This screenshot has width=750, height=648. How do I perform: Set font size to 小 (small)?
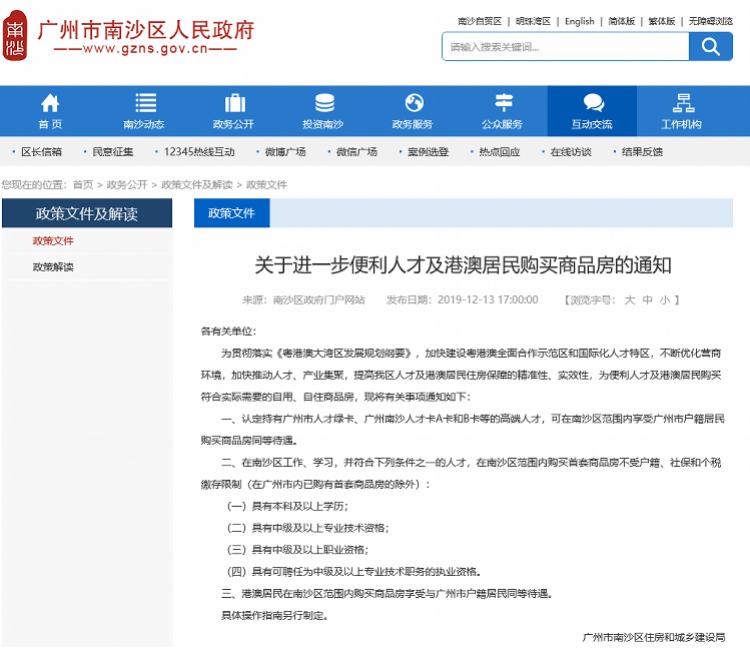click(664, 299)
